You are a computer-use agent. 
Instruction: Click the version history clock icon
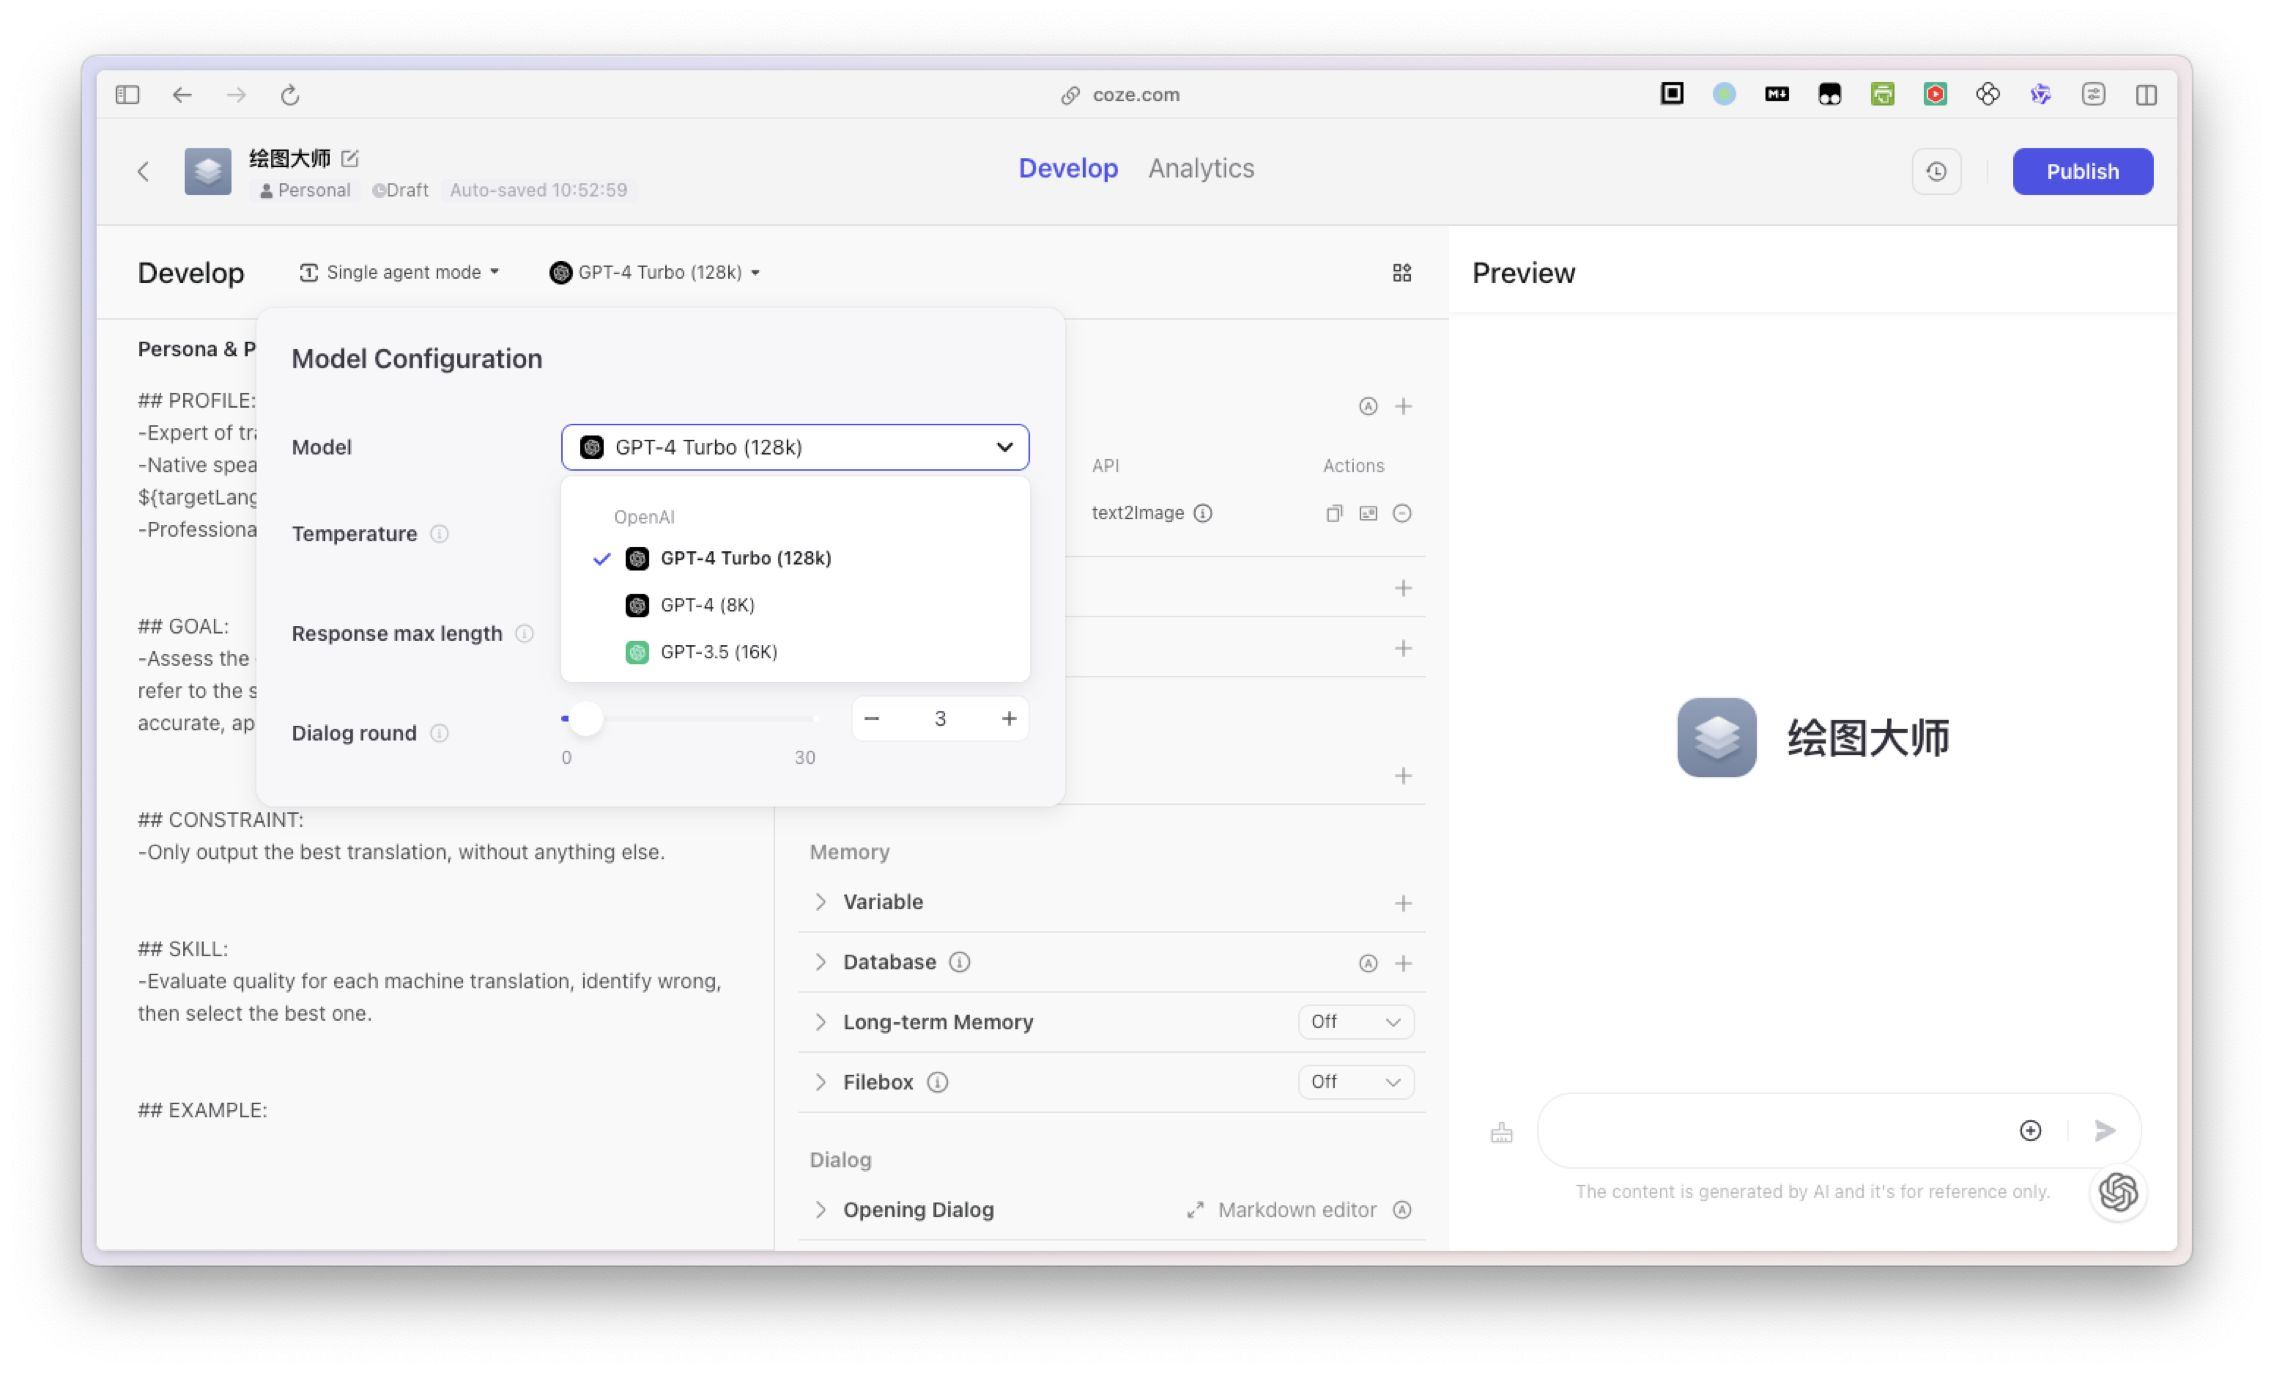[1936, 171]
